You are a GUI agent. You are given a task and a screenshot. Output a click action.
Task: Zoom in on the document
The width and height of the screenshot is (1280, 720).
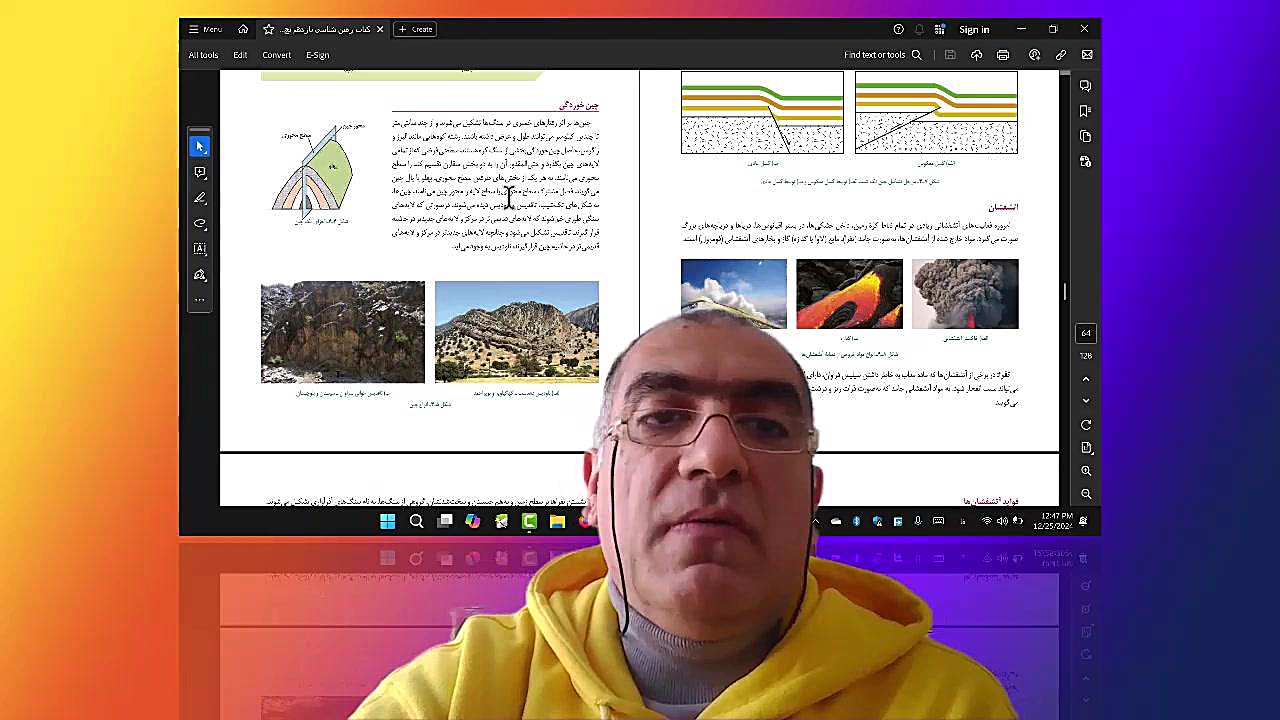coord(1086,471)
